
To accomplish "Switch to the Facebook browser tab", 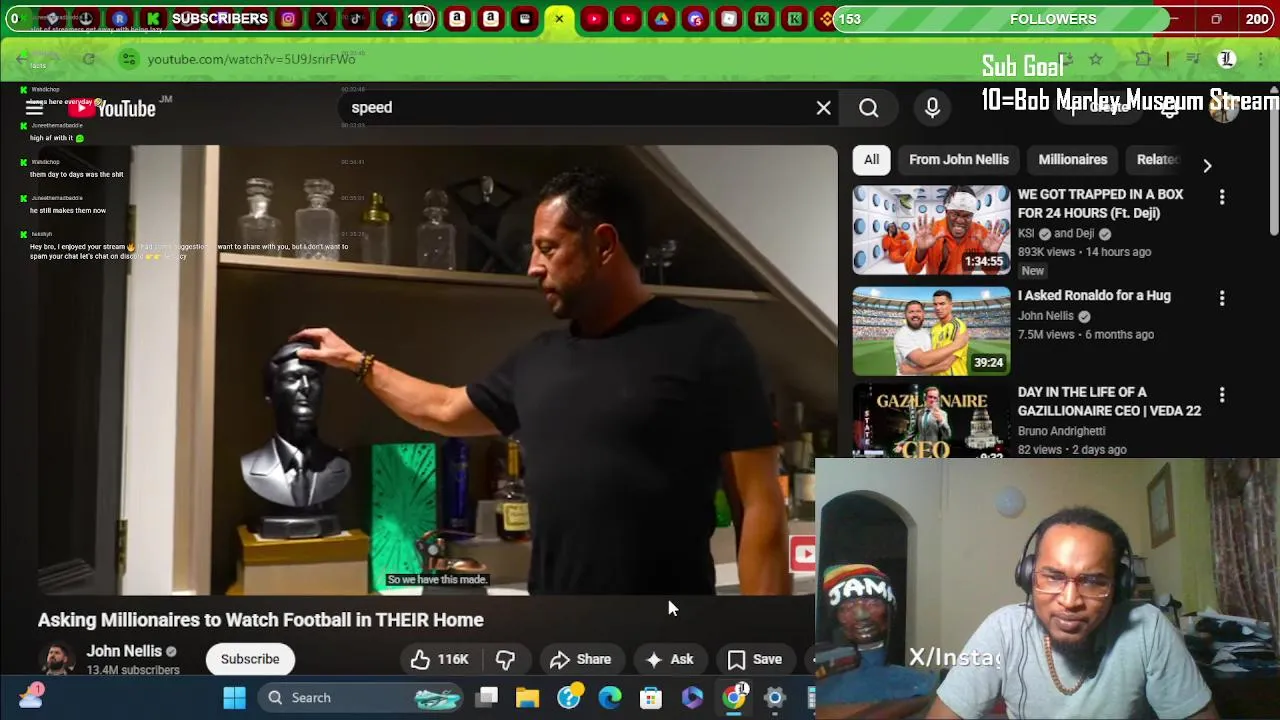I will point(389,19).
